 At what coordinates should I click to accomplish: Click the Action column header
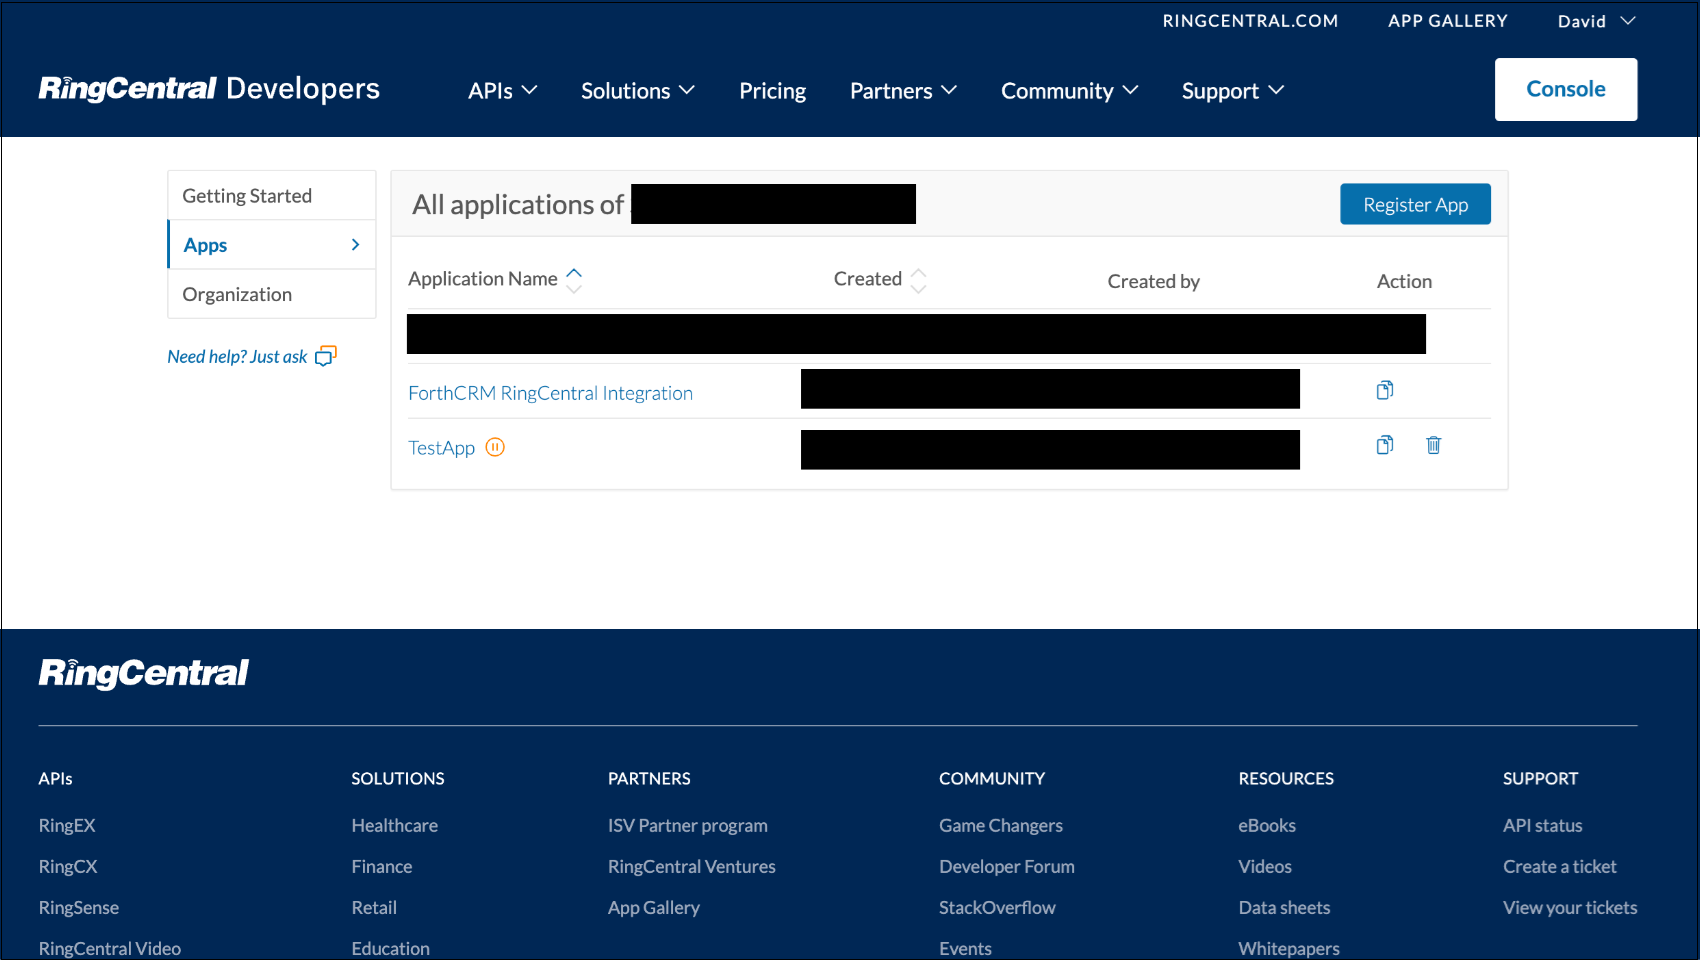[1404, 281]
